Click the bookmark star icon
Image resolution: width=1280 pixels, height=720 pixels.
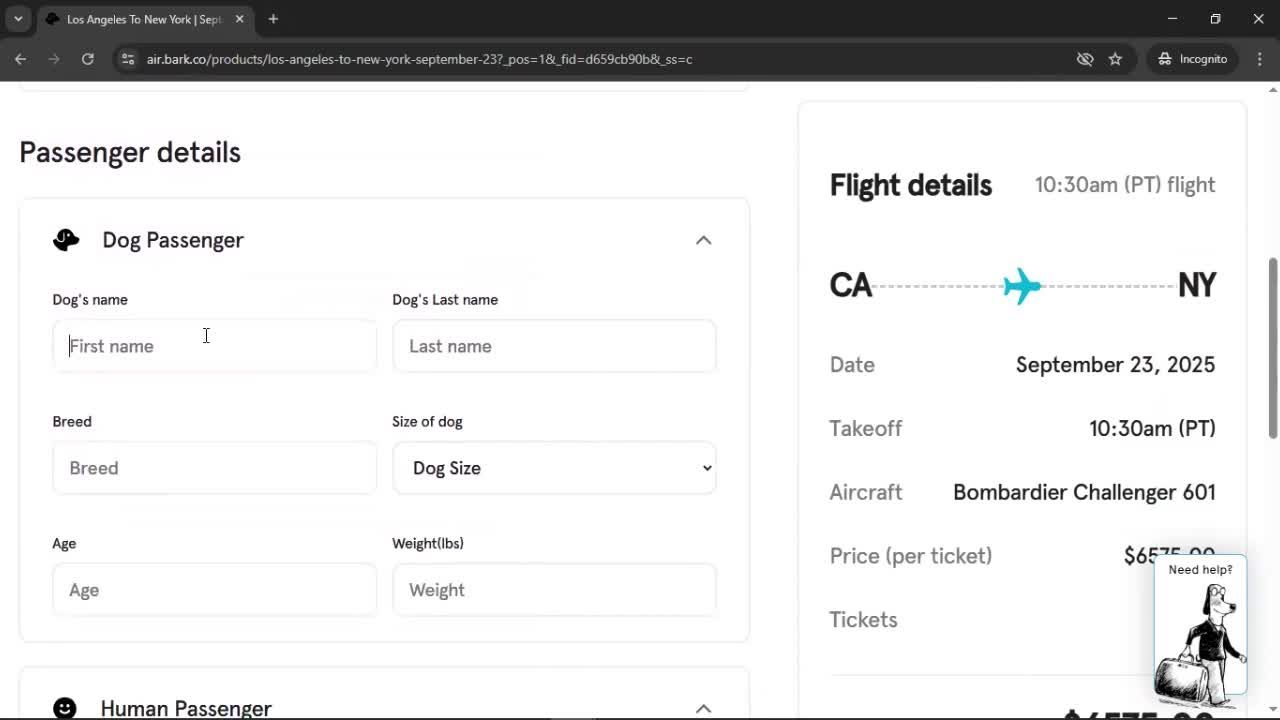click(x=1115, y=59)
